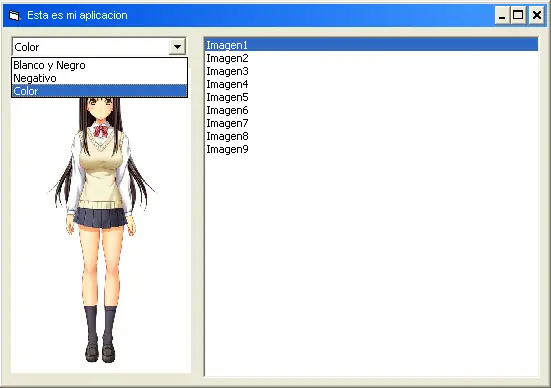Select Imagen4 in the image list
Viewport: 551px width, 388px height.
pyautogui.click(x=371, y=84)
